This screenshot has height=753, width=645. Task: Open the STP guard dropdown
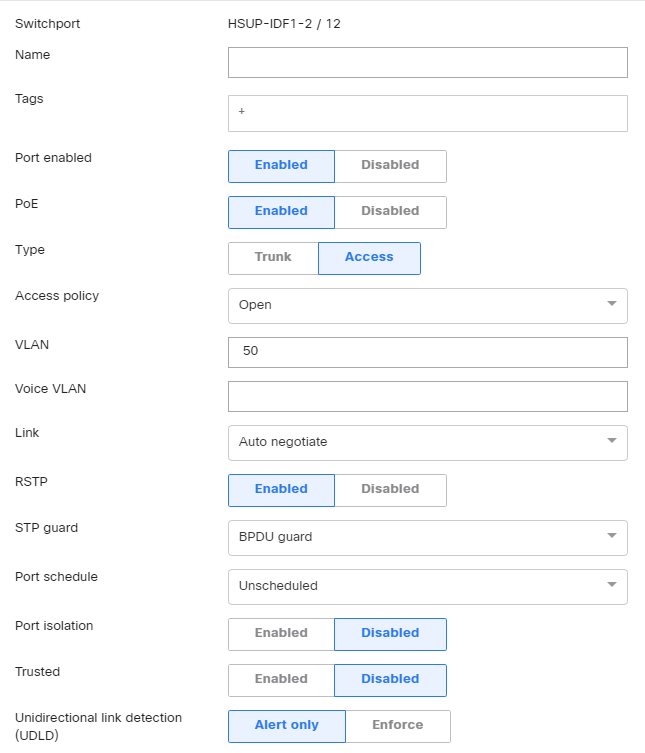pos(427,537)
